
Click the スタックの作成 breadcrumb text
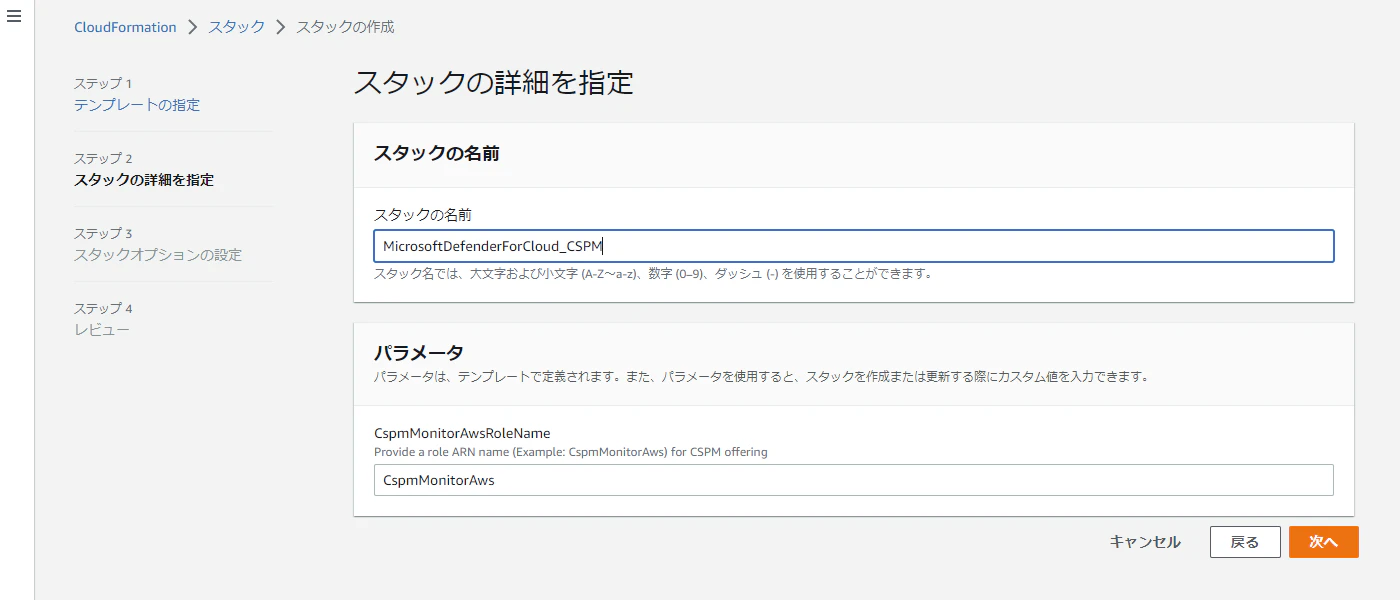[x=346, y=27]
